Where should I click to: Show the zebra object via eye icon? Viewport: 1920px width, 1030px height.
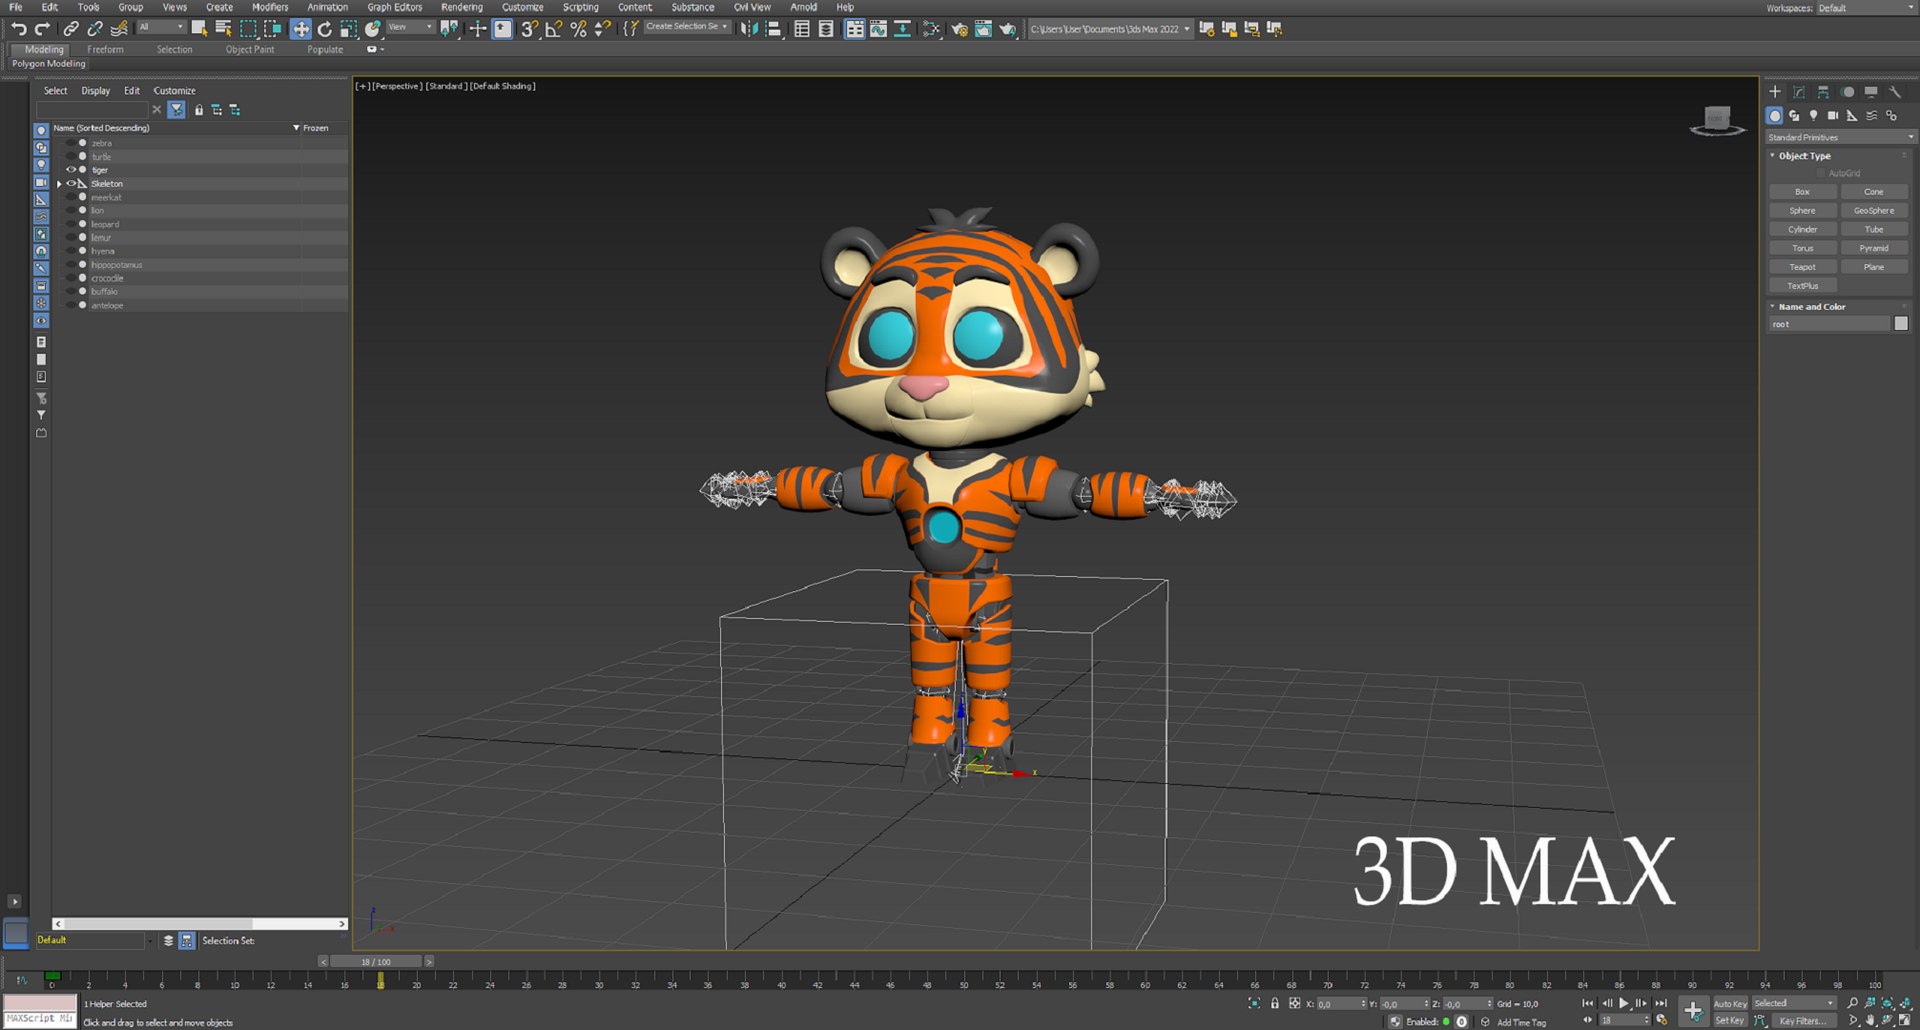point(71,143)
